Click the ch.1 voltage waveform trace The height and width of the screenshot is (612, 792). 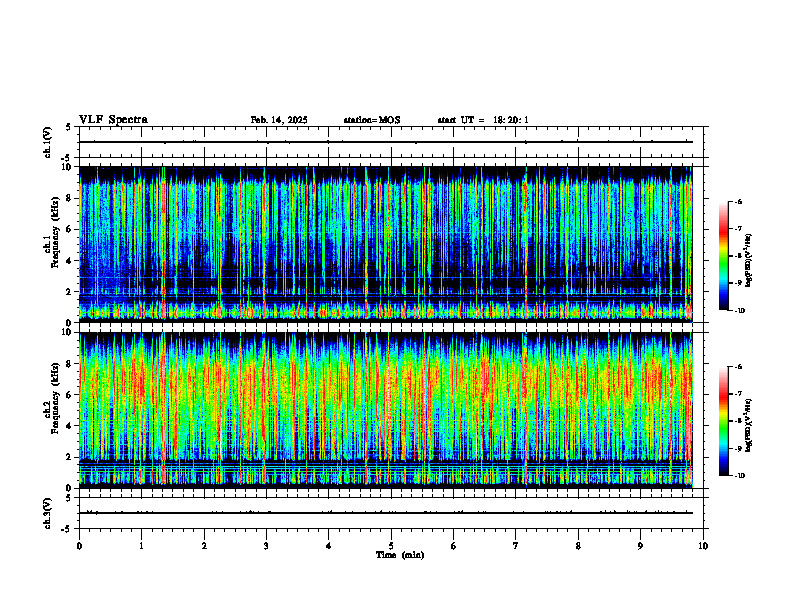386,142
